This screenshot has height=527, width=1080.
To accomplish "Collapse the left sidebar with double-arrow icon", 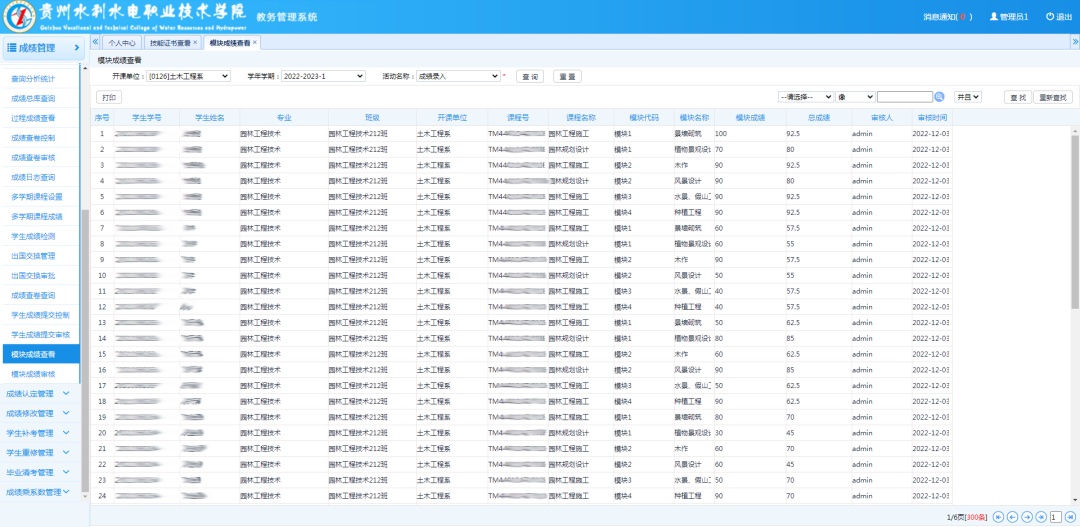I will point(95,43).
